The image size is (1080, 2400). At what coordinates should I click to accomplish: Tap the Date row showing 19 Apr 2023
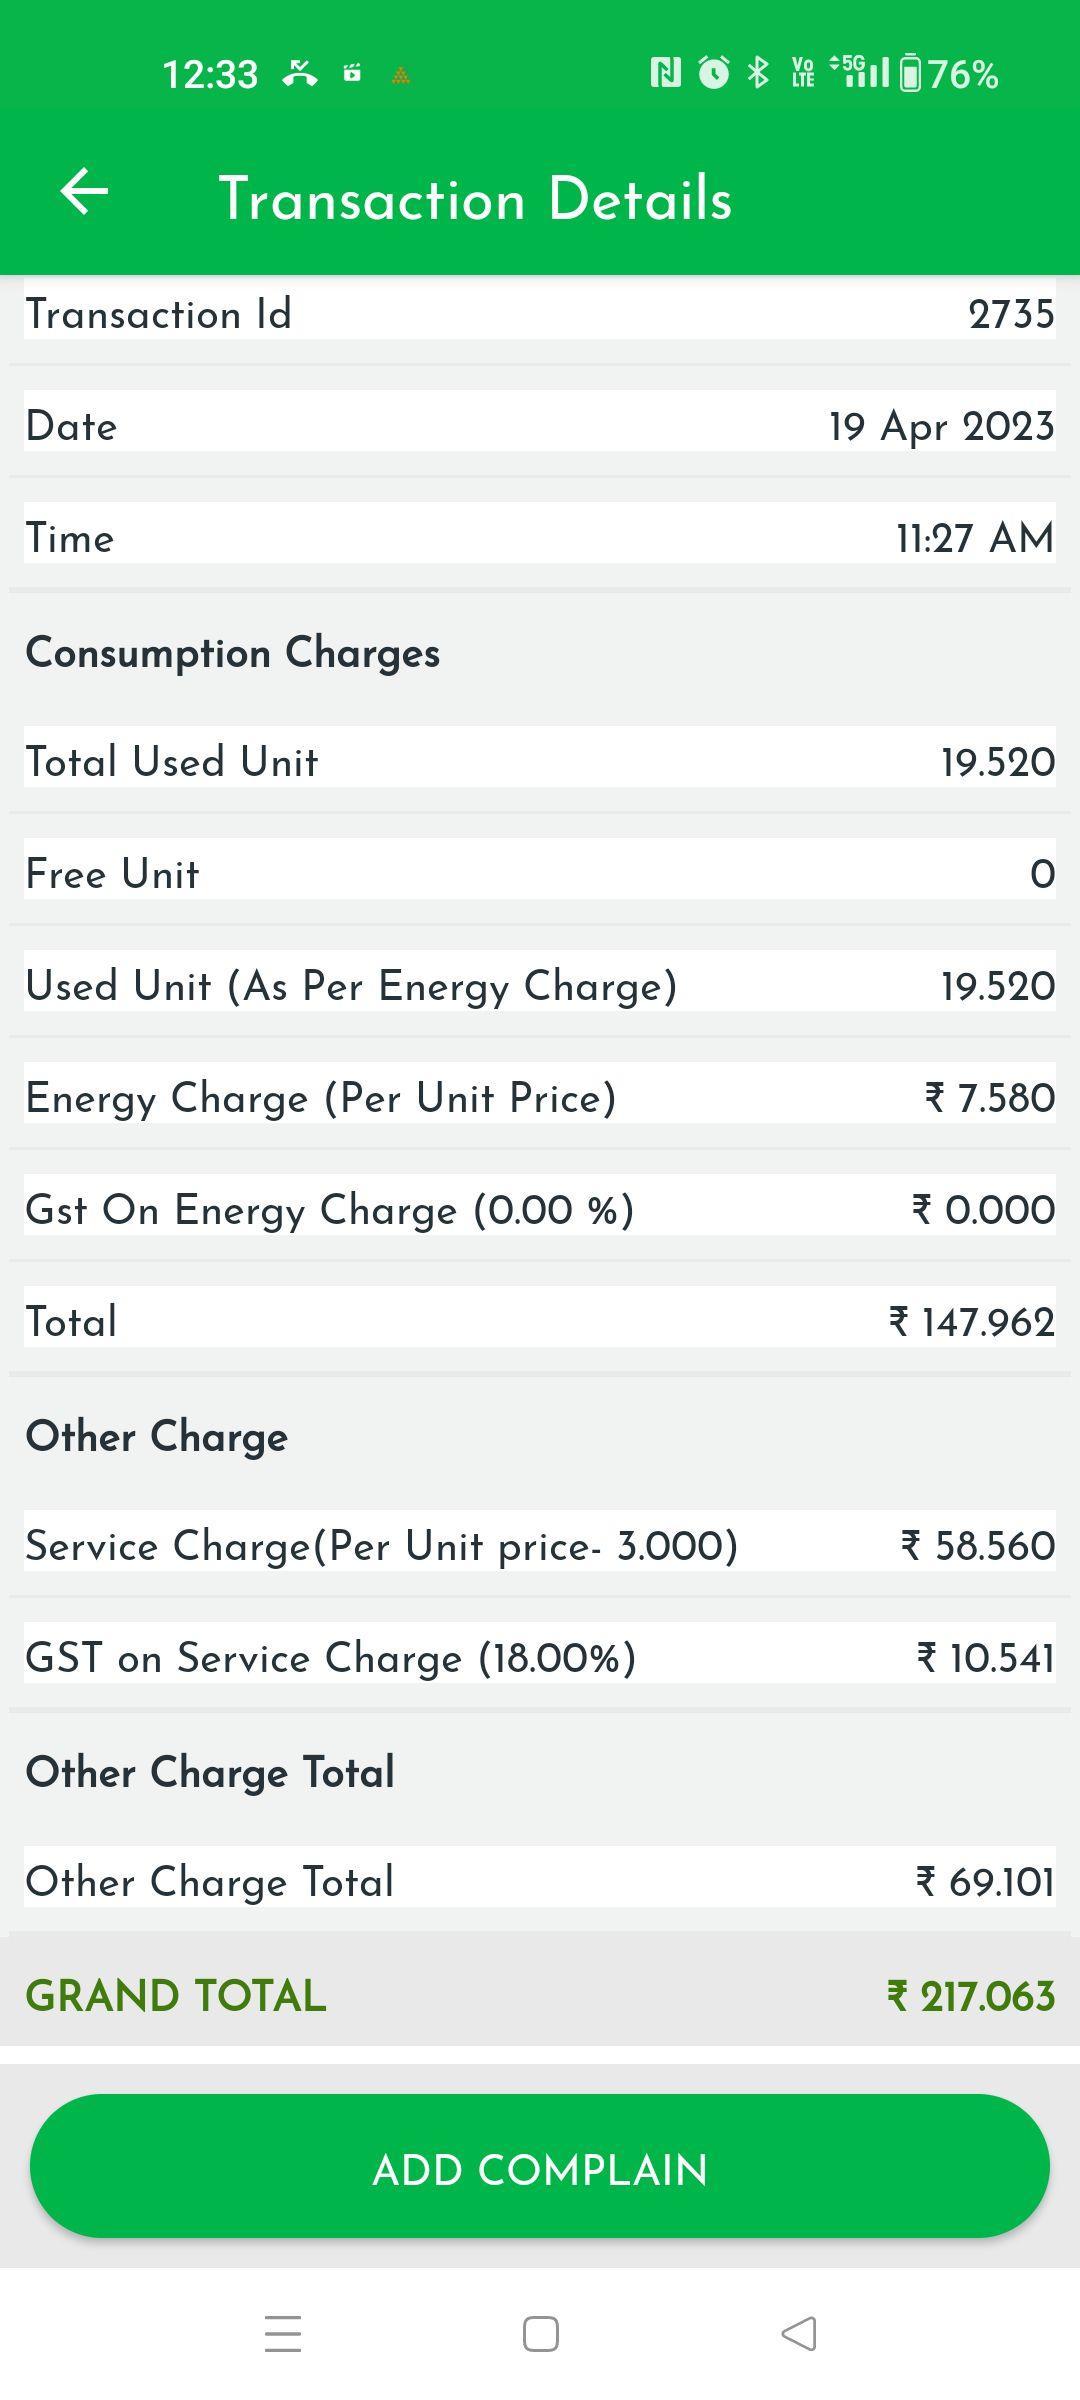pos(540,426)
